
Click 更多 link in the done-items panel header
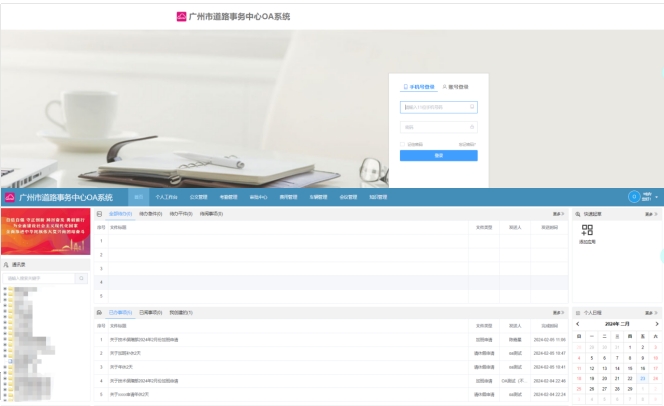coord(559,312)
